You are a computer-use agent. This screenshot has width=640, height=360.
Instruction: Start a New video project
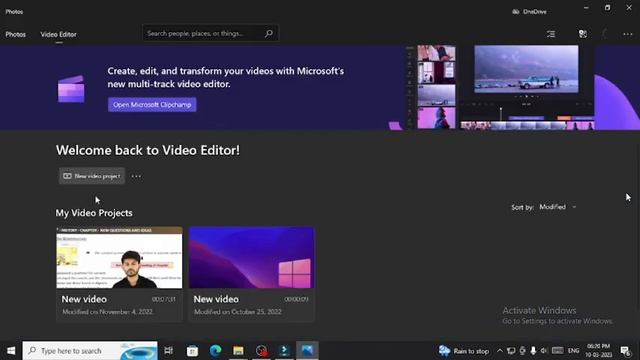click(x=92, y=176)
